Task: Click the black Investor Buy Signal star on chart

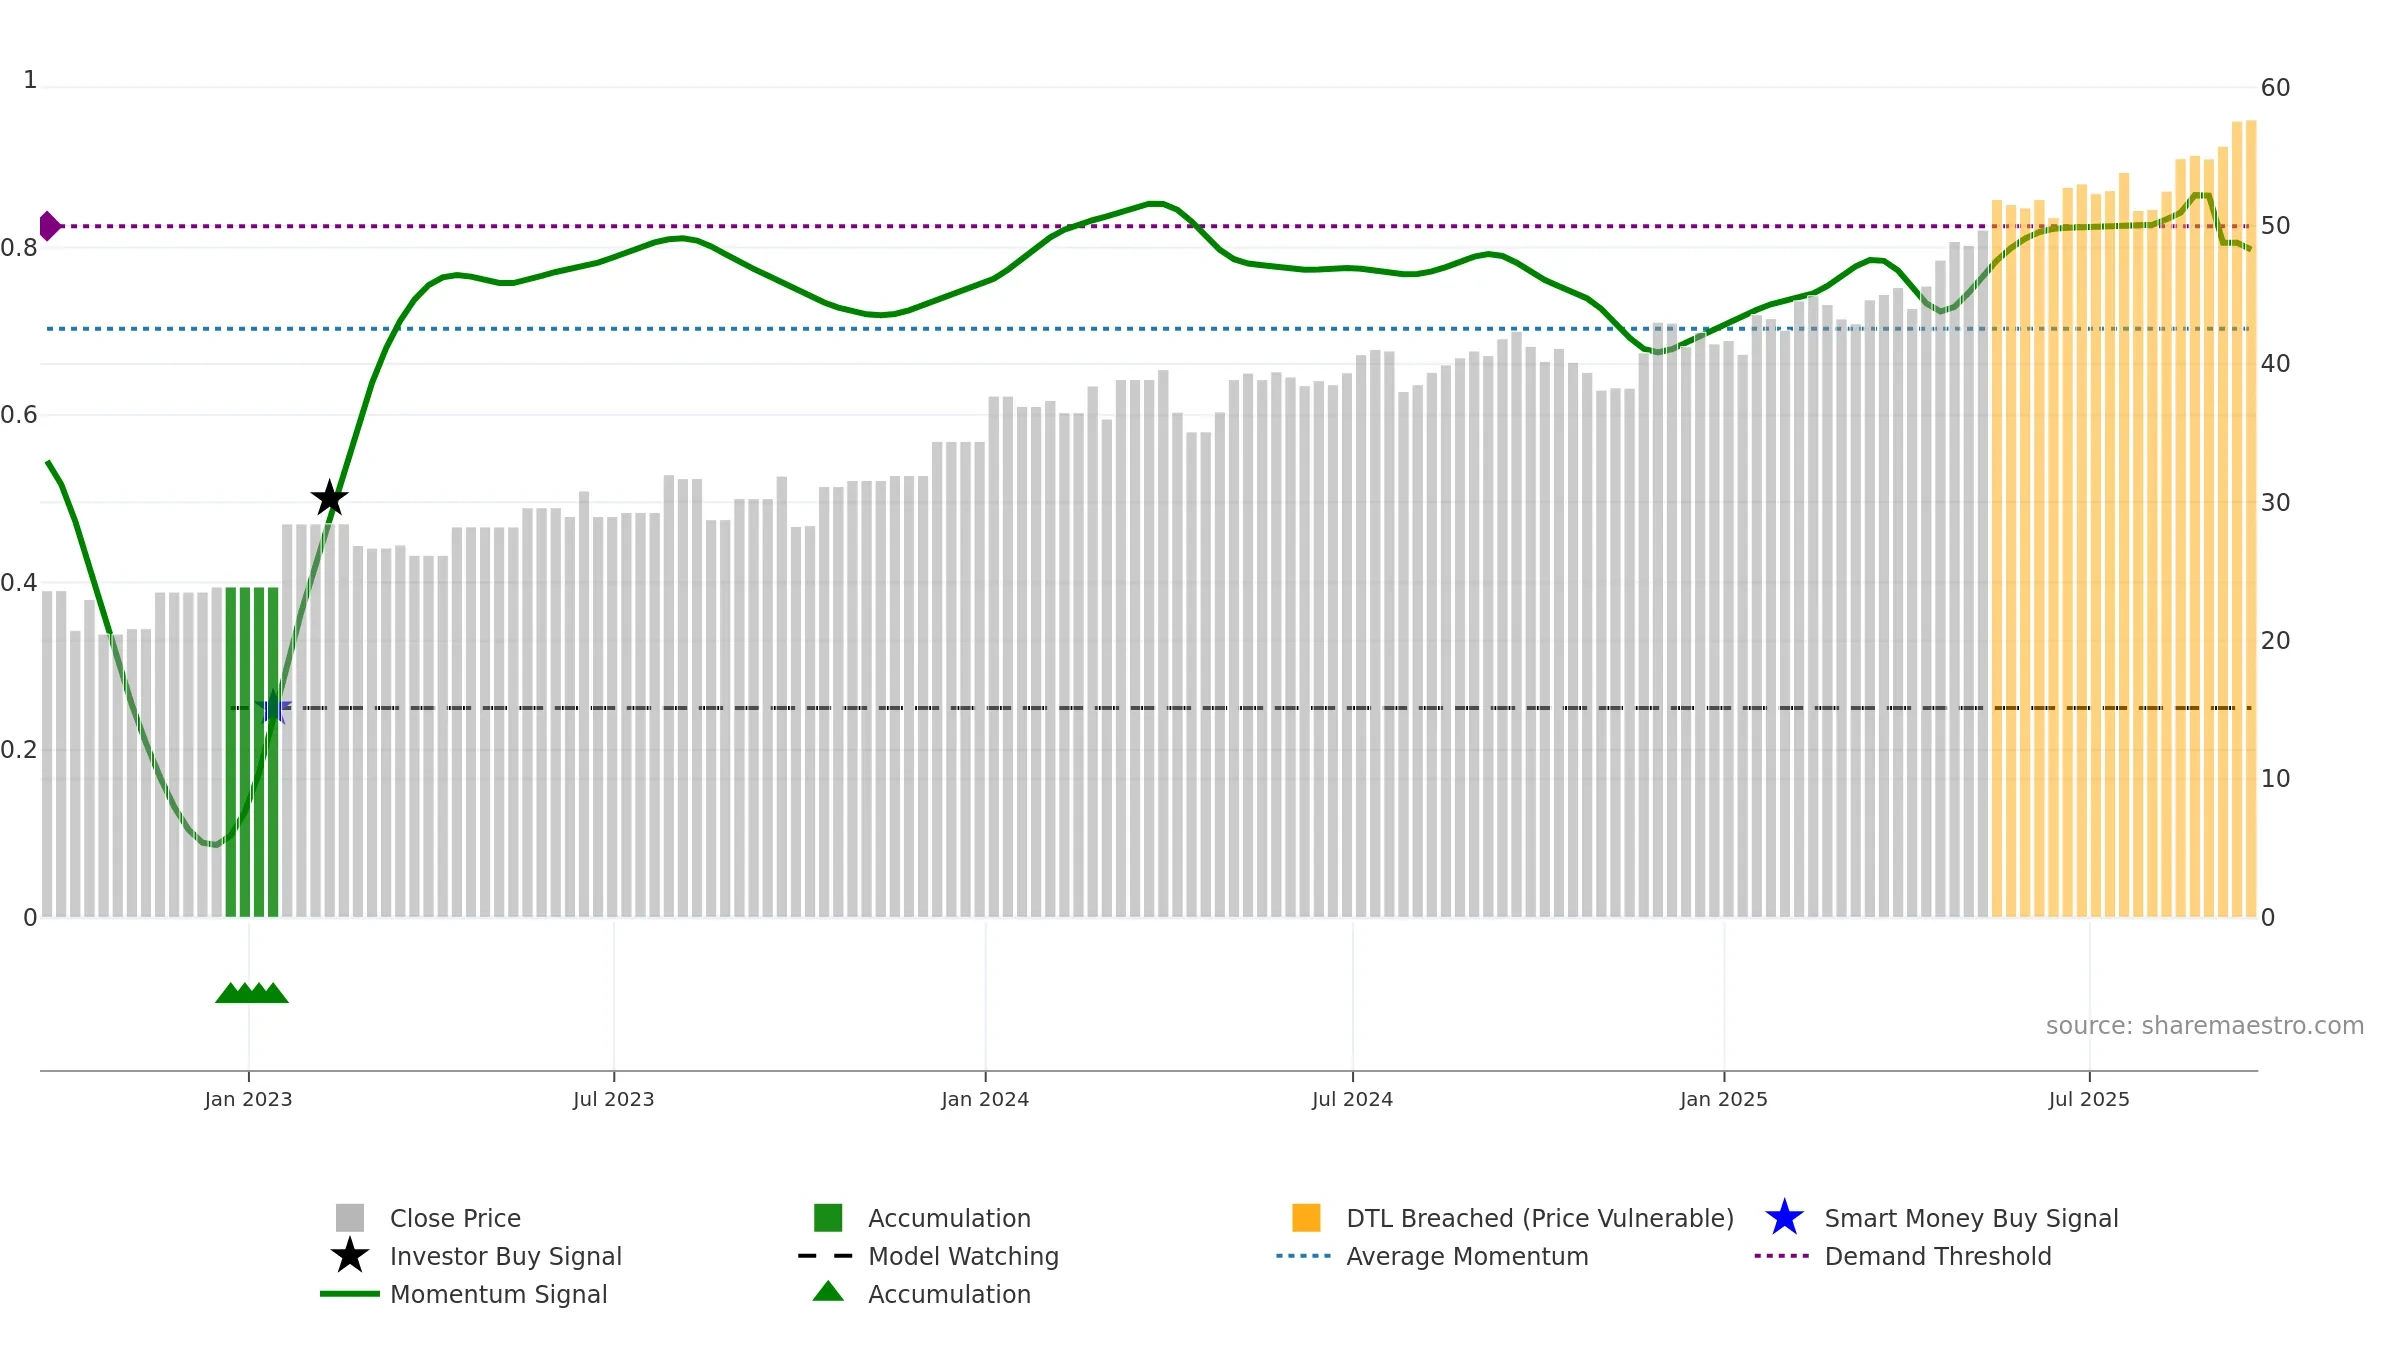Action: pyautogui.click(x=329, y=498)
